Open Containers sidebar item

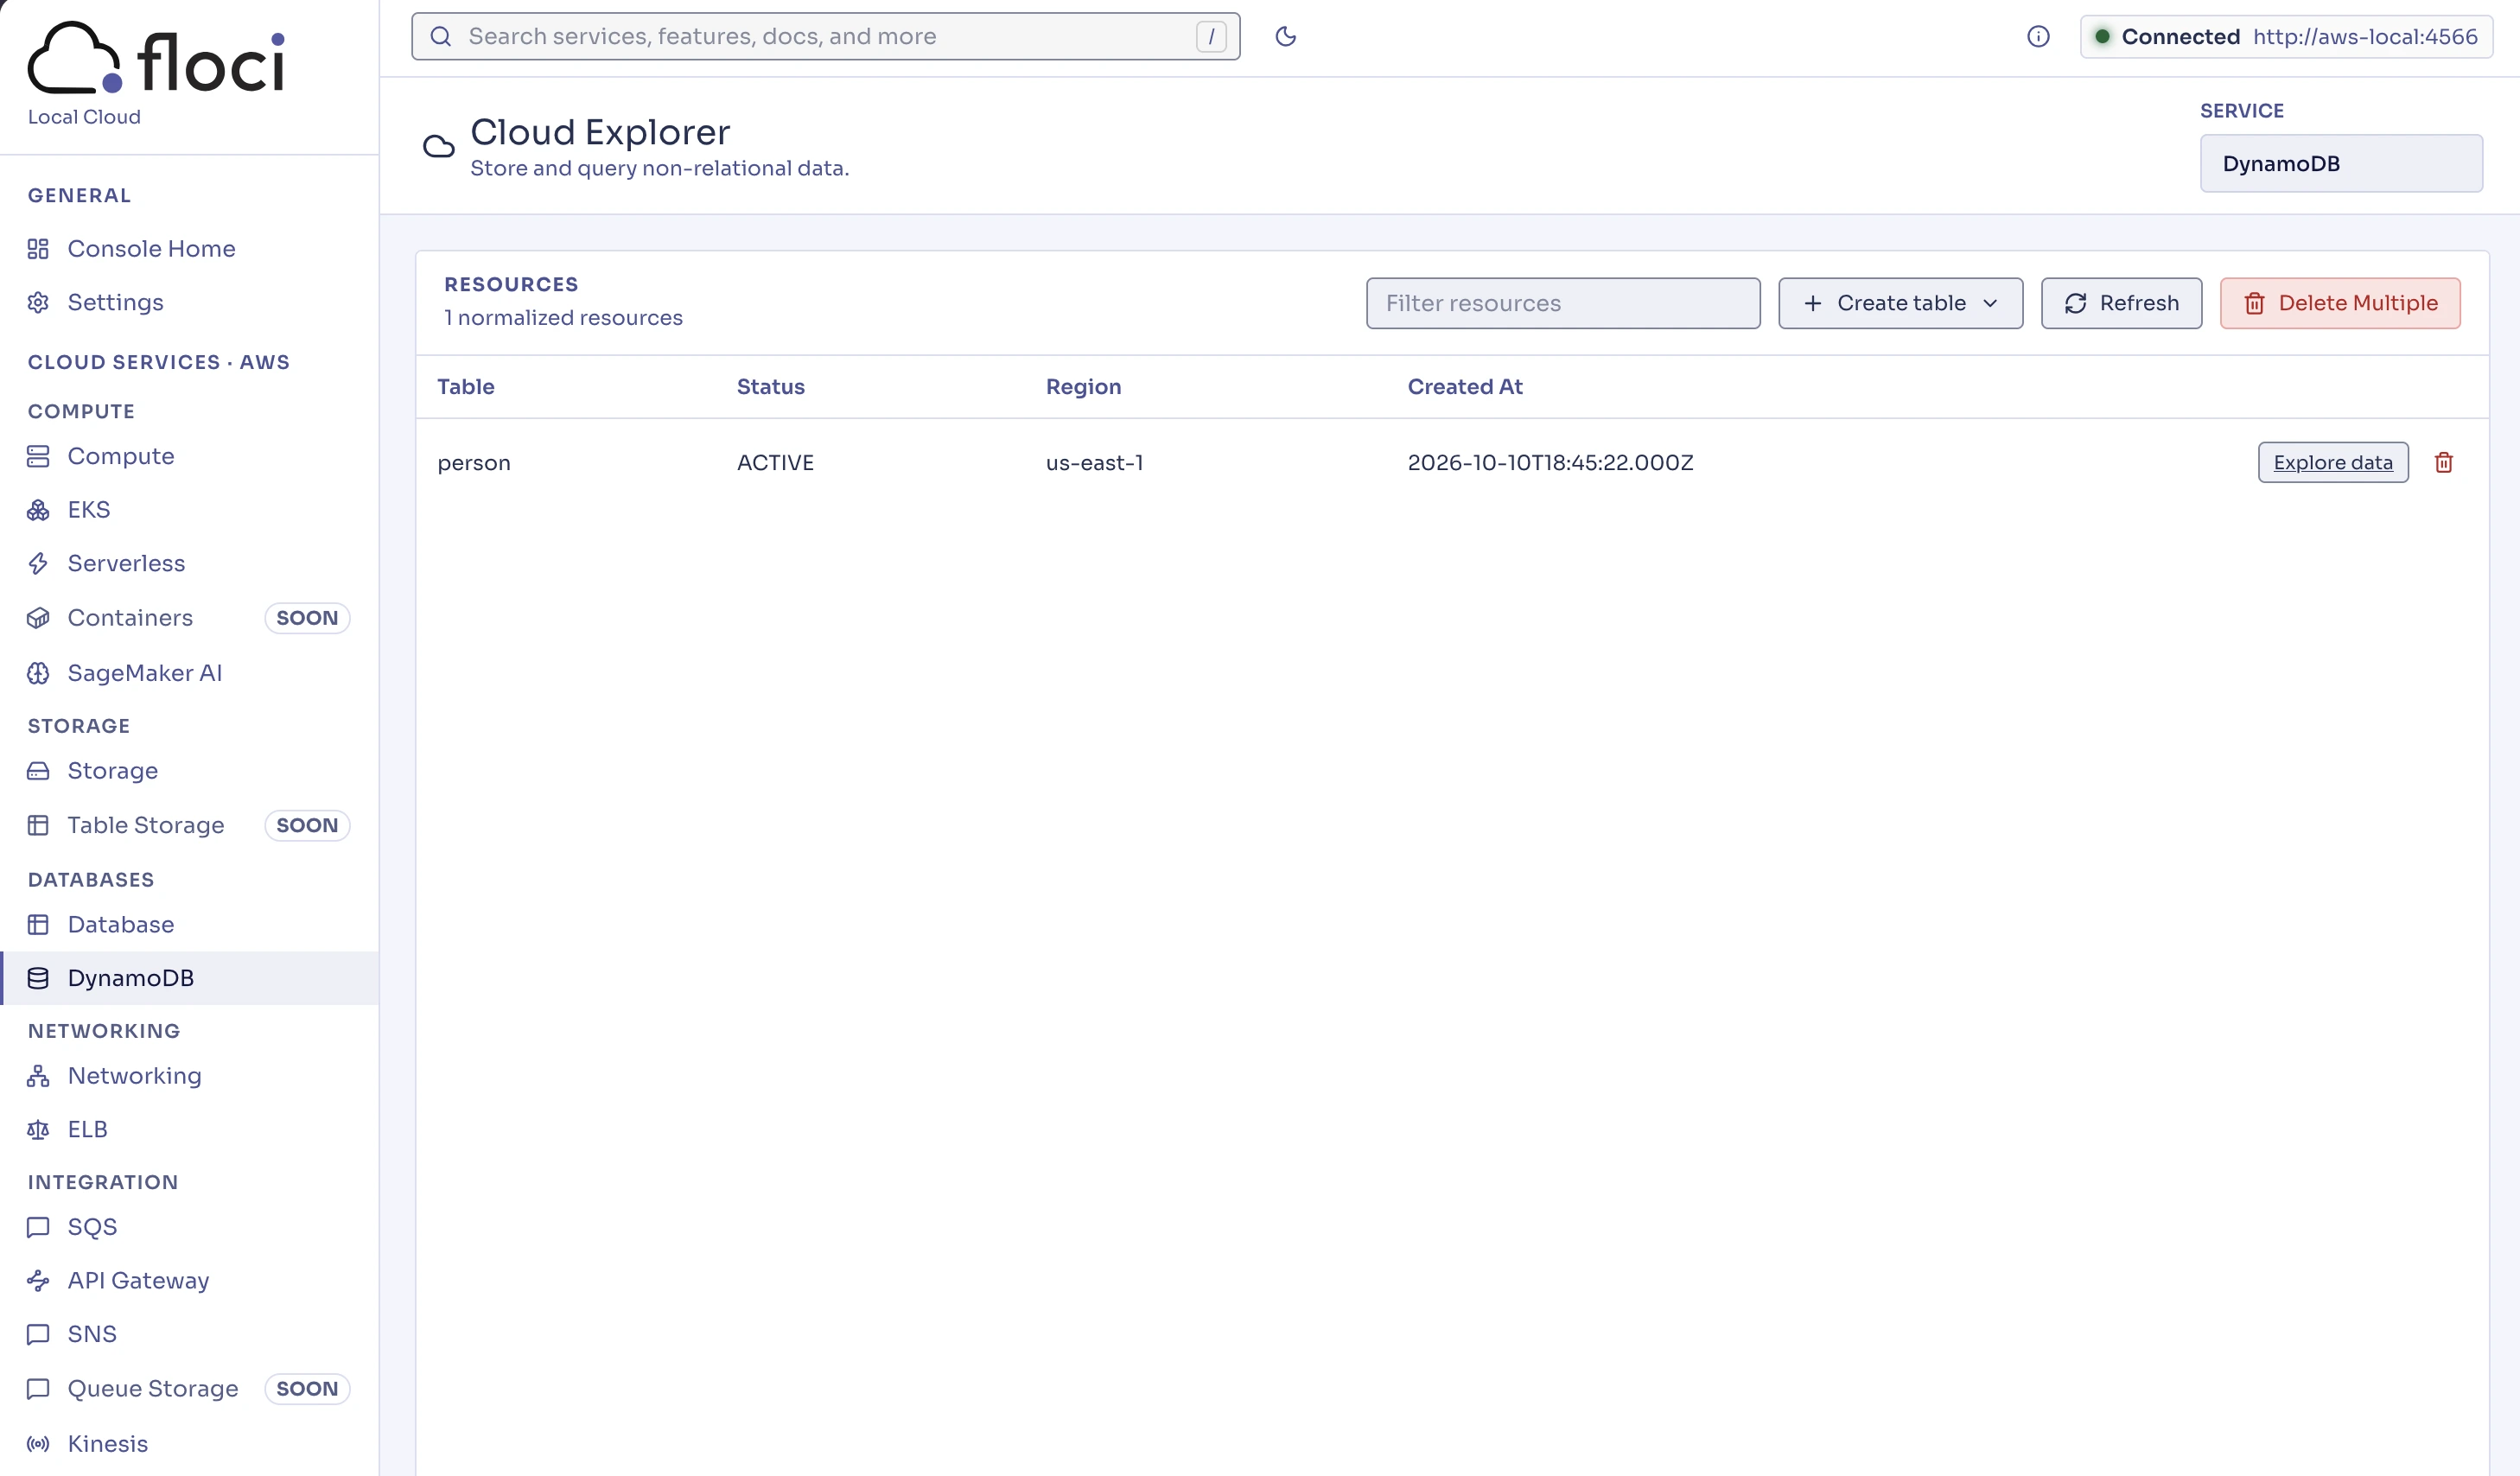coord(189,618)
